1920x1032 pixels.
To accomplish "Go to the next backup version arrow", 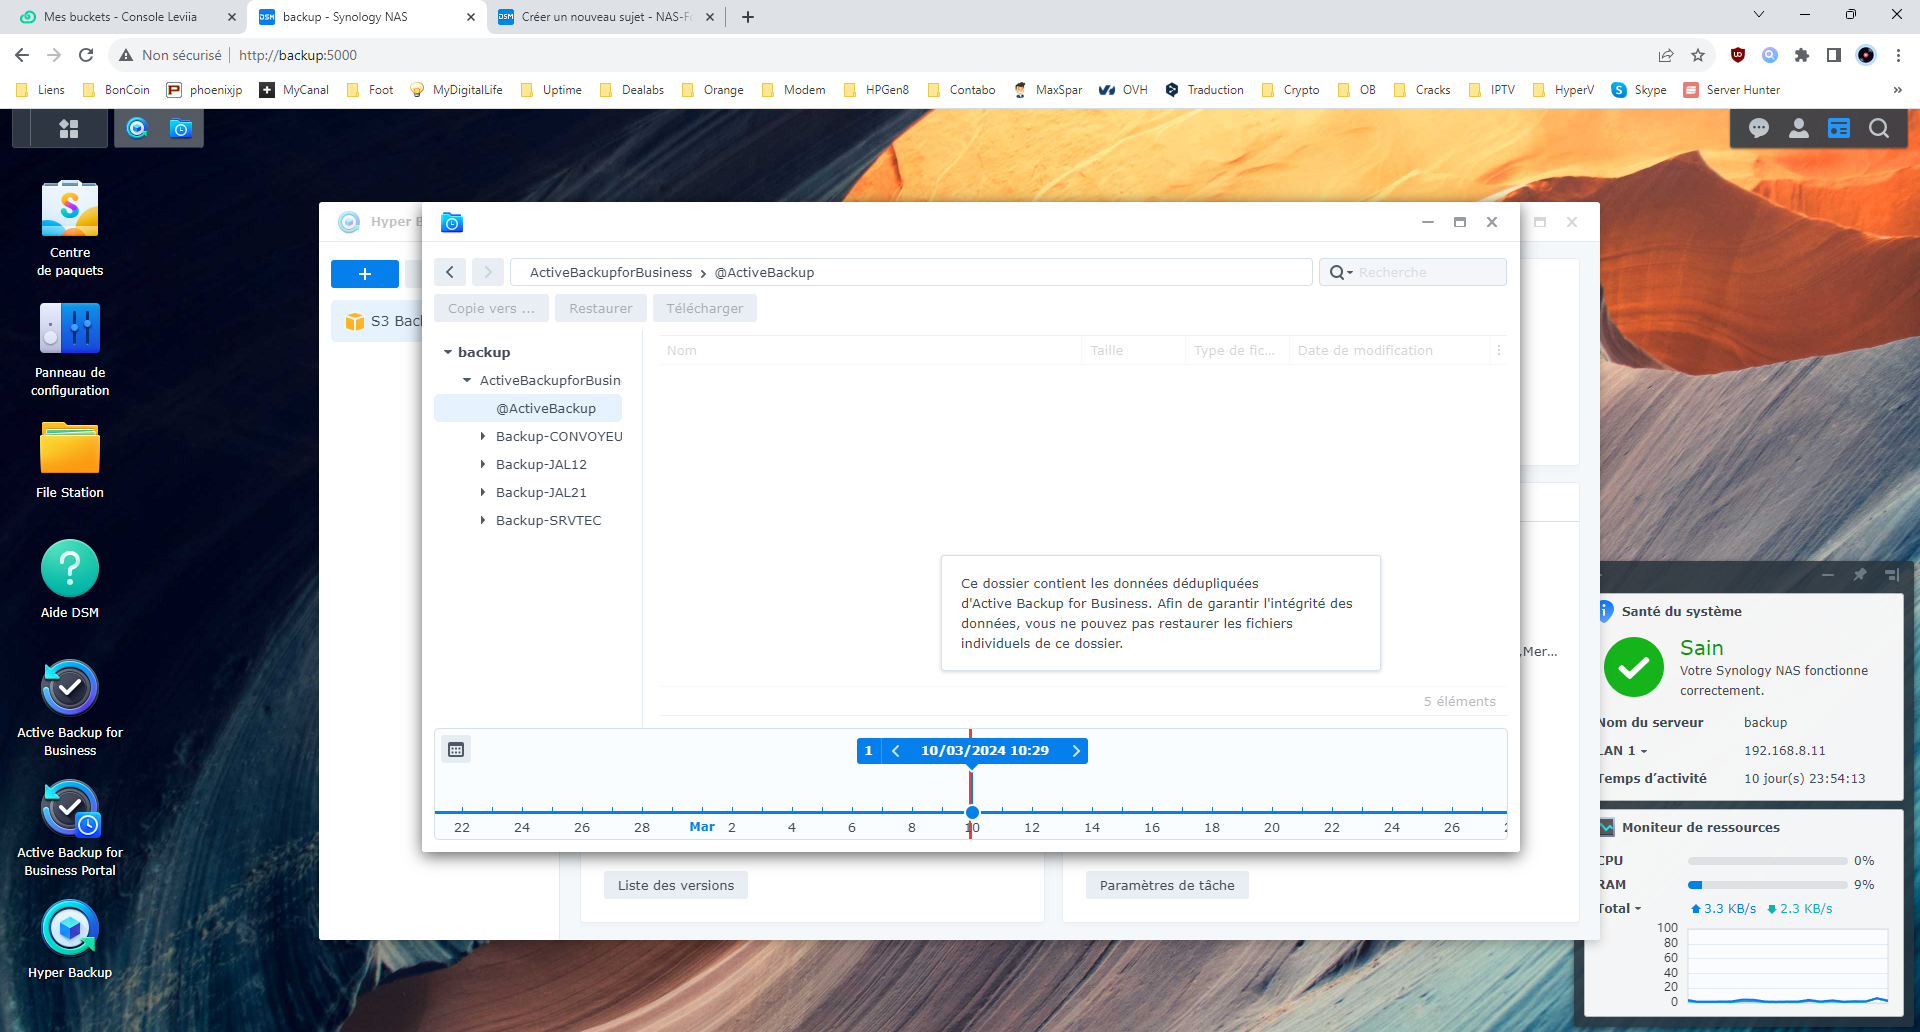I will tap(1076, 751).
